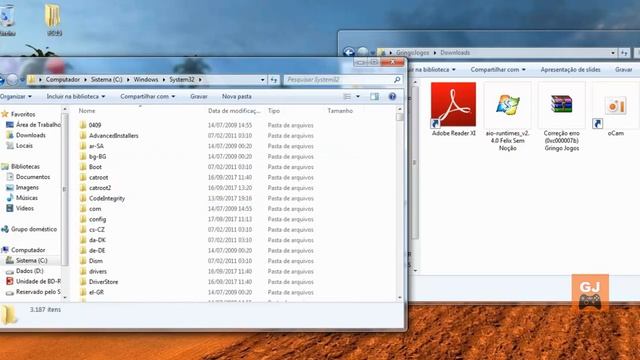The width and height of the screenshot is (640, 360).
Task: Select the Boot folder icon
Action: point(83,167)
